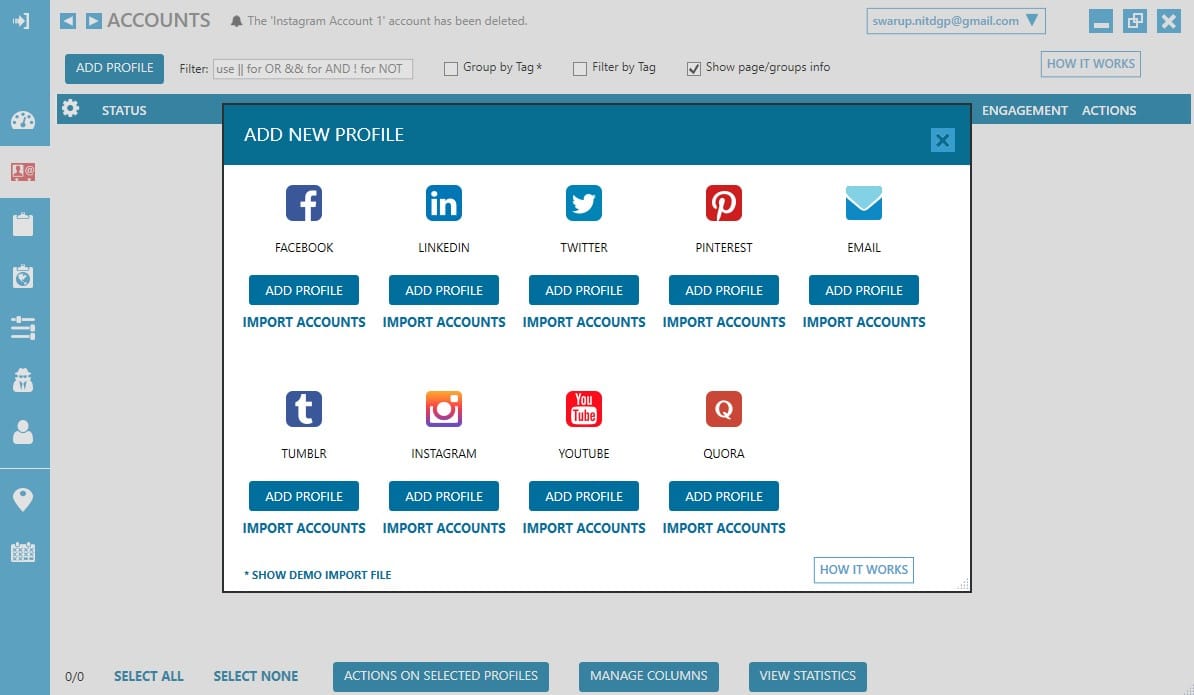Click ADD PROFILE under YouTube
1194x695 pixels.
pyautogui.click(x=584, y=496)
